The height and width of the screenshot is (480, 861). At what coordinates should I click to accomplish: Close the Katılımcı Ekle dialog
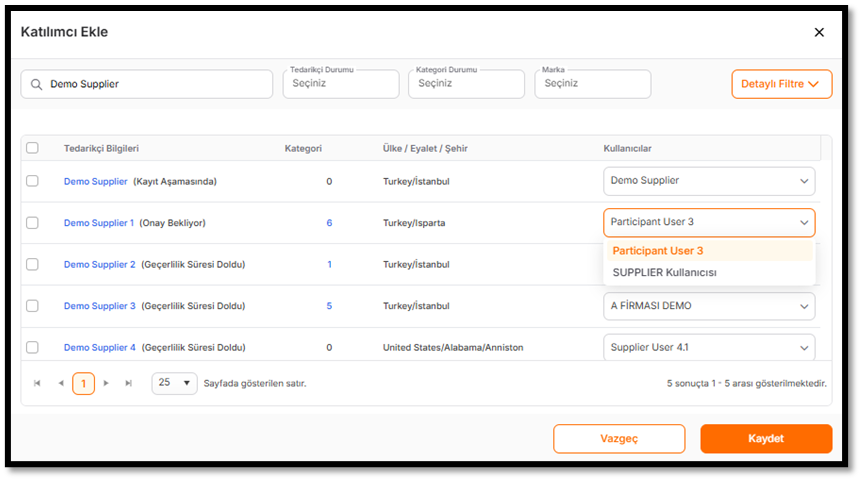819,32
